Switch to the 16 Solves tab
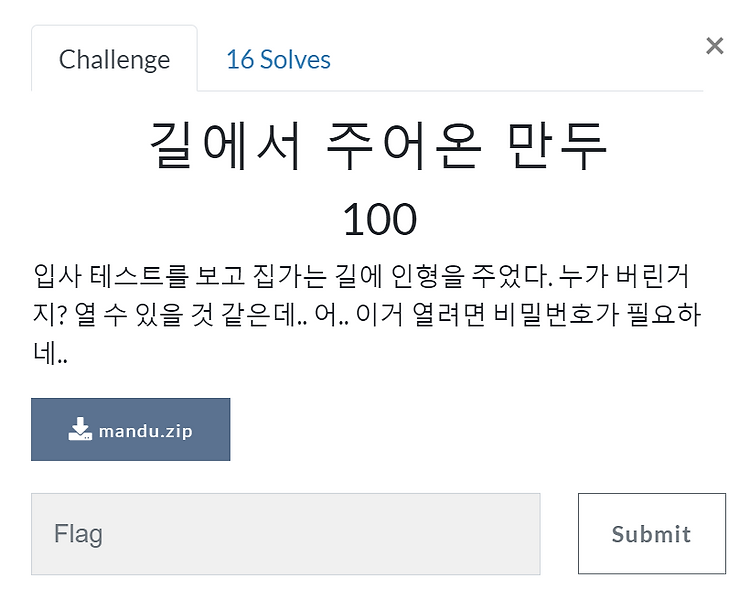Screen dimensions: 750x610 click(278, 60)
